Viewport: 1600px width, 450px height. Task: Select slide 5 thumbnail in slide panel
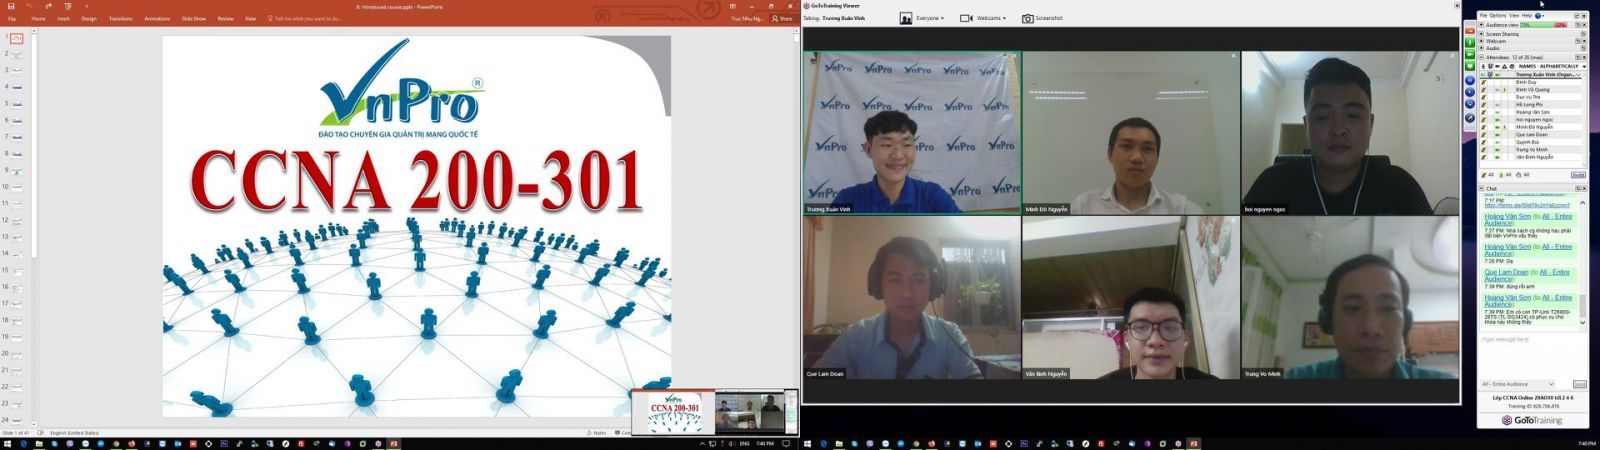pyautogui.click(x=16, y=104)
